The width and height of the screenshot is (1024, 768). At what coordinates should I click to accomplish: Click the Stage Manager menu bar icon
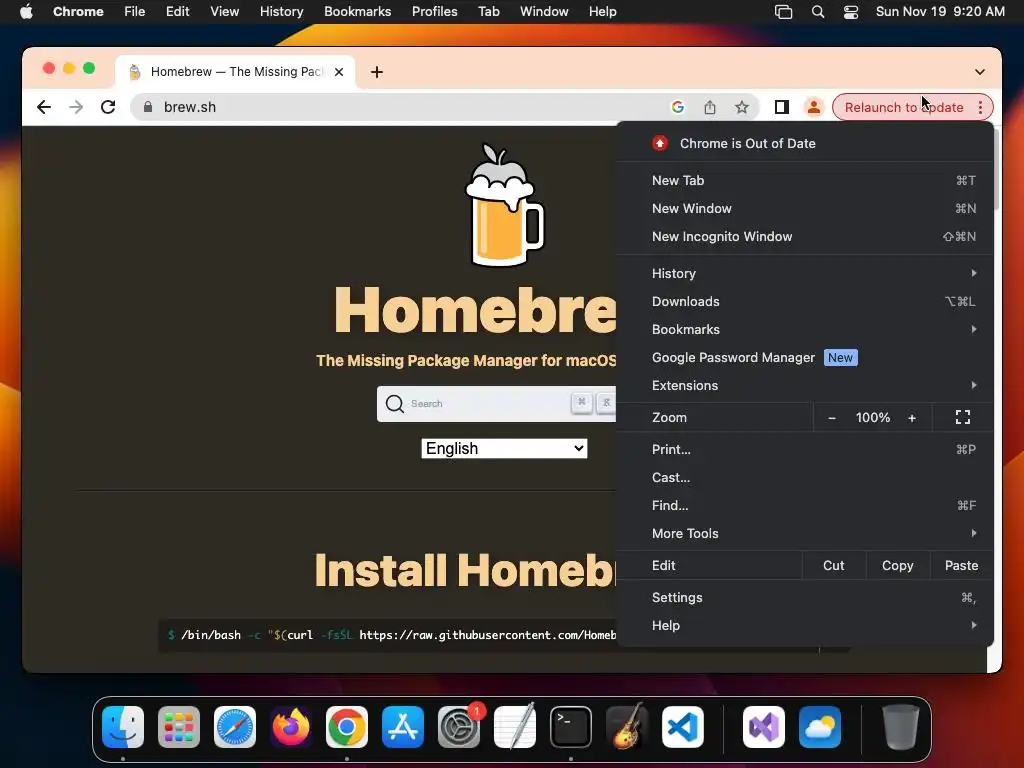coord(783,12)
